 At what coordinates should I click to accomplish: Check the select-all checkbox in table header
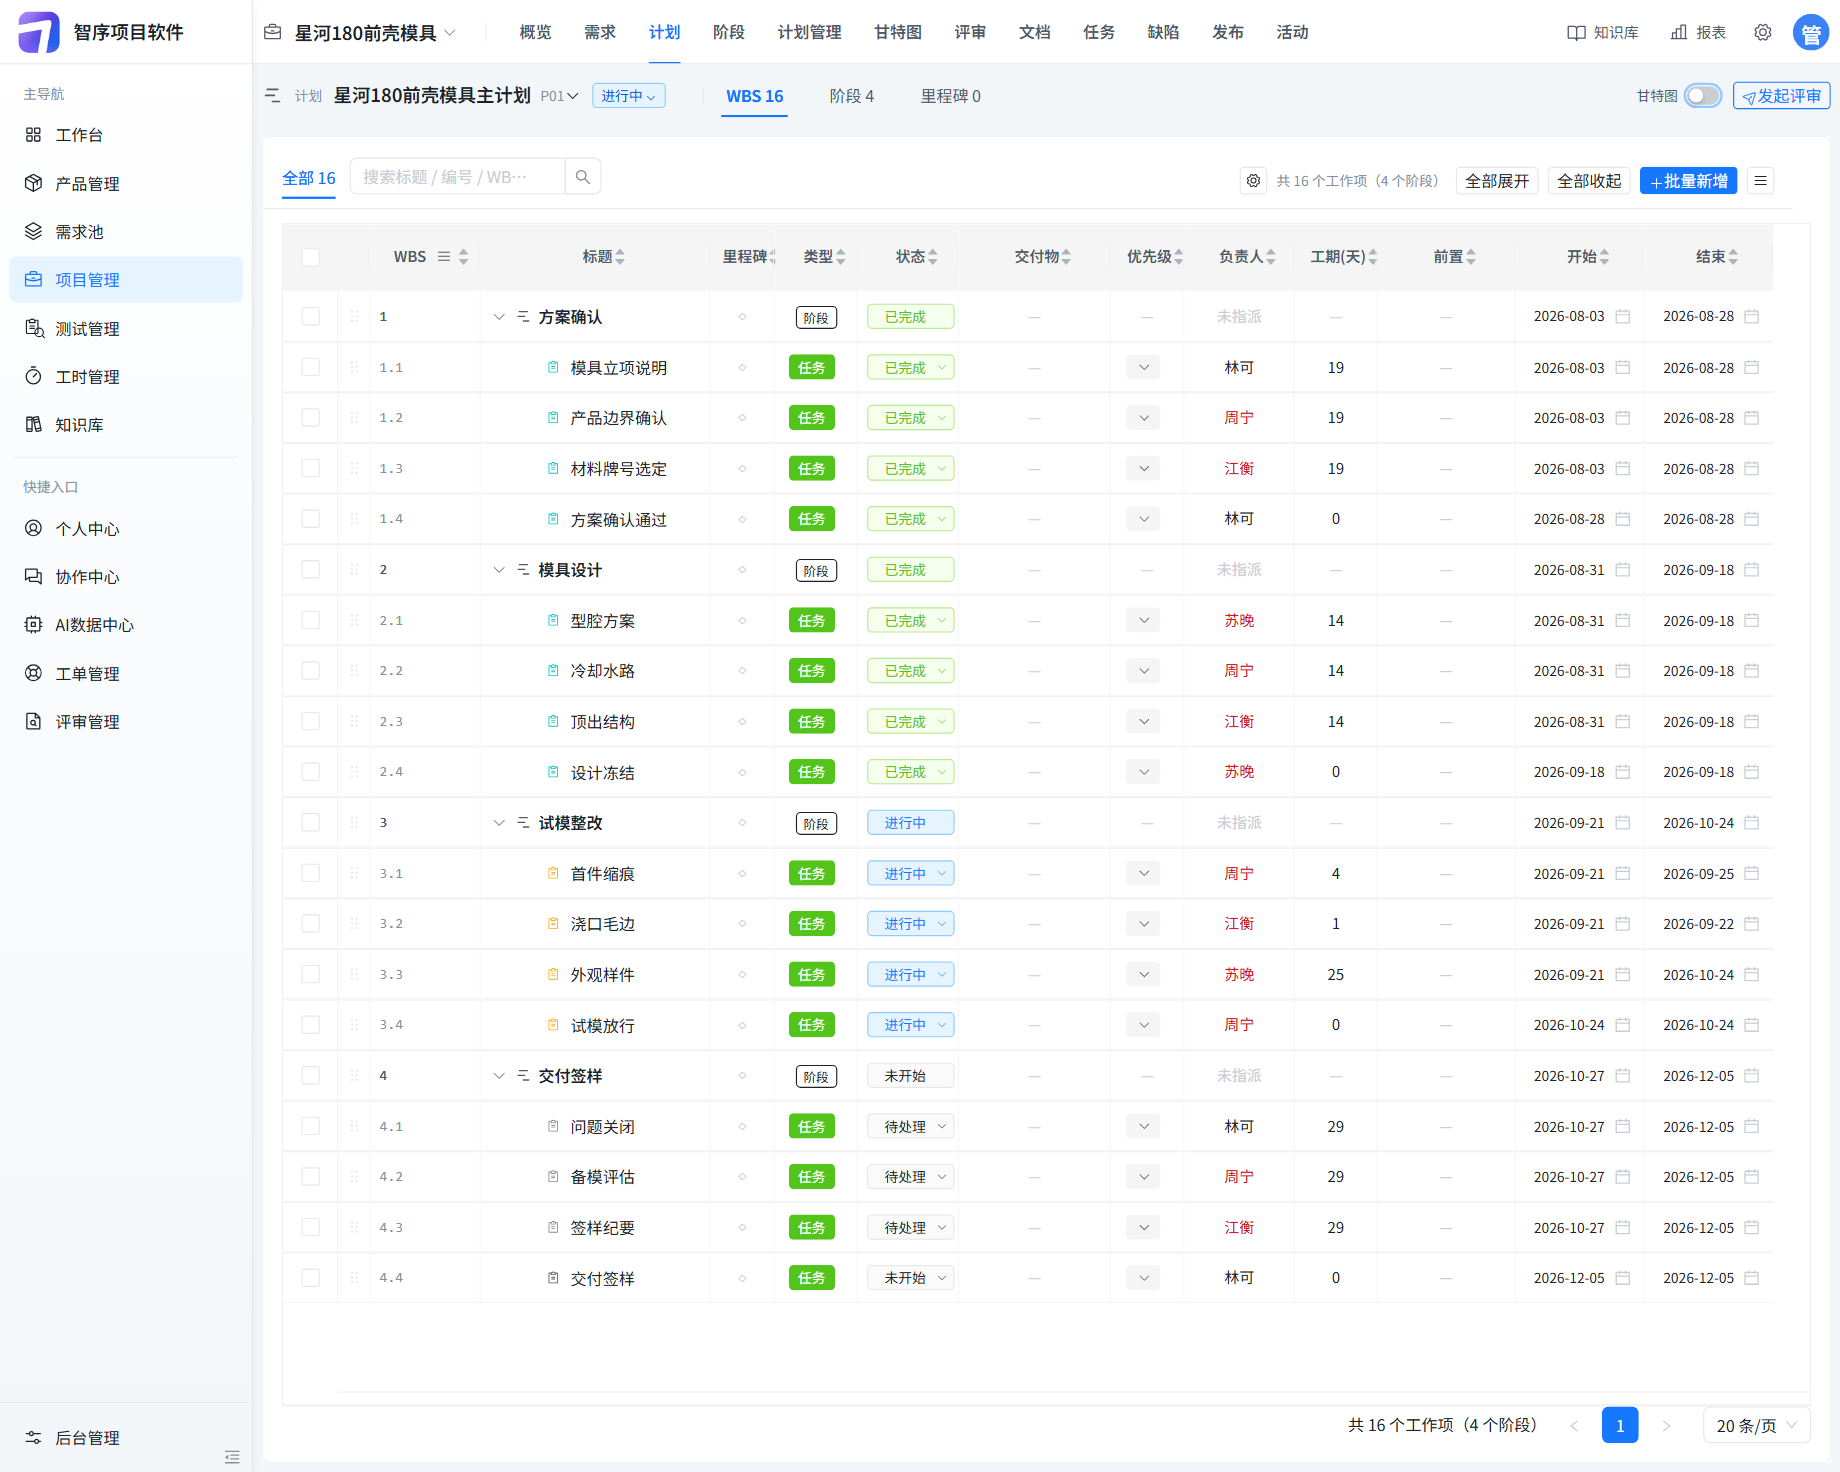point(311,257)
